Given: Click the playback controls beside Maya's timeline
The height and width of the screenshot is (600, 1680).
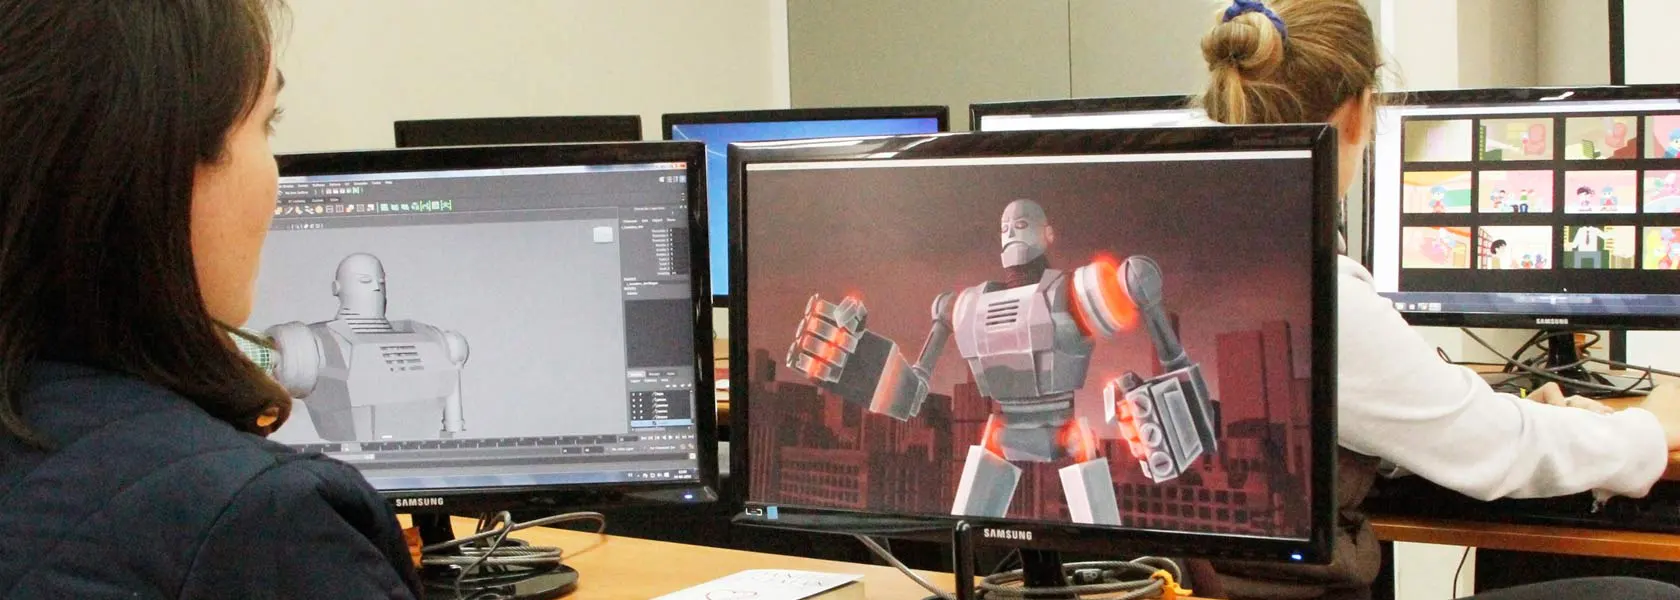Looking at the screenshot, I should (667, 437).
